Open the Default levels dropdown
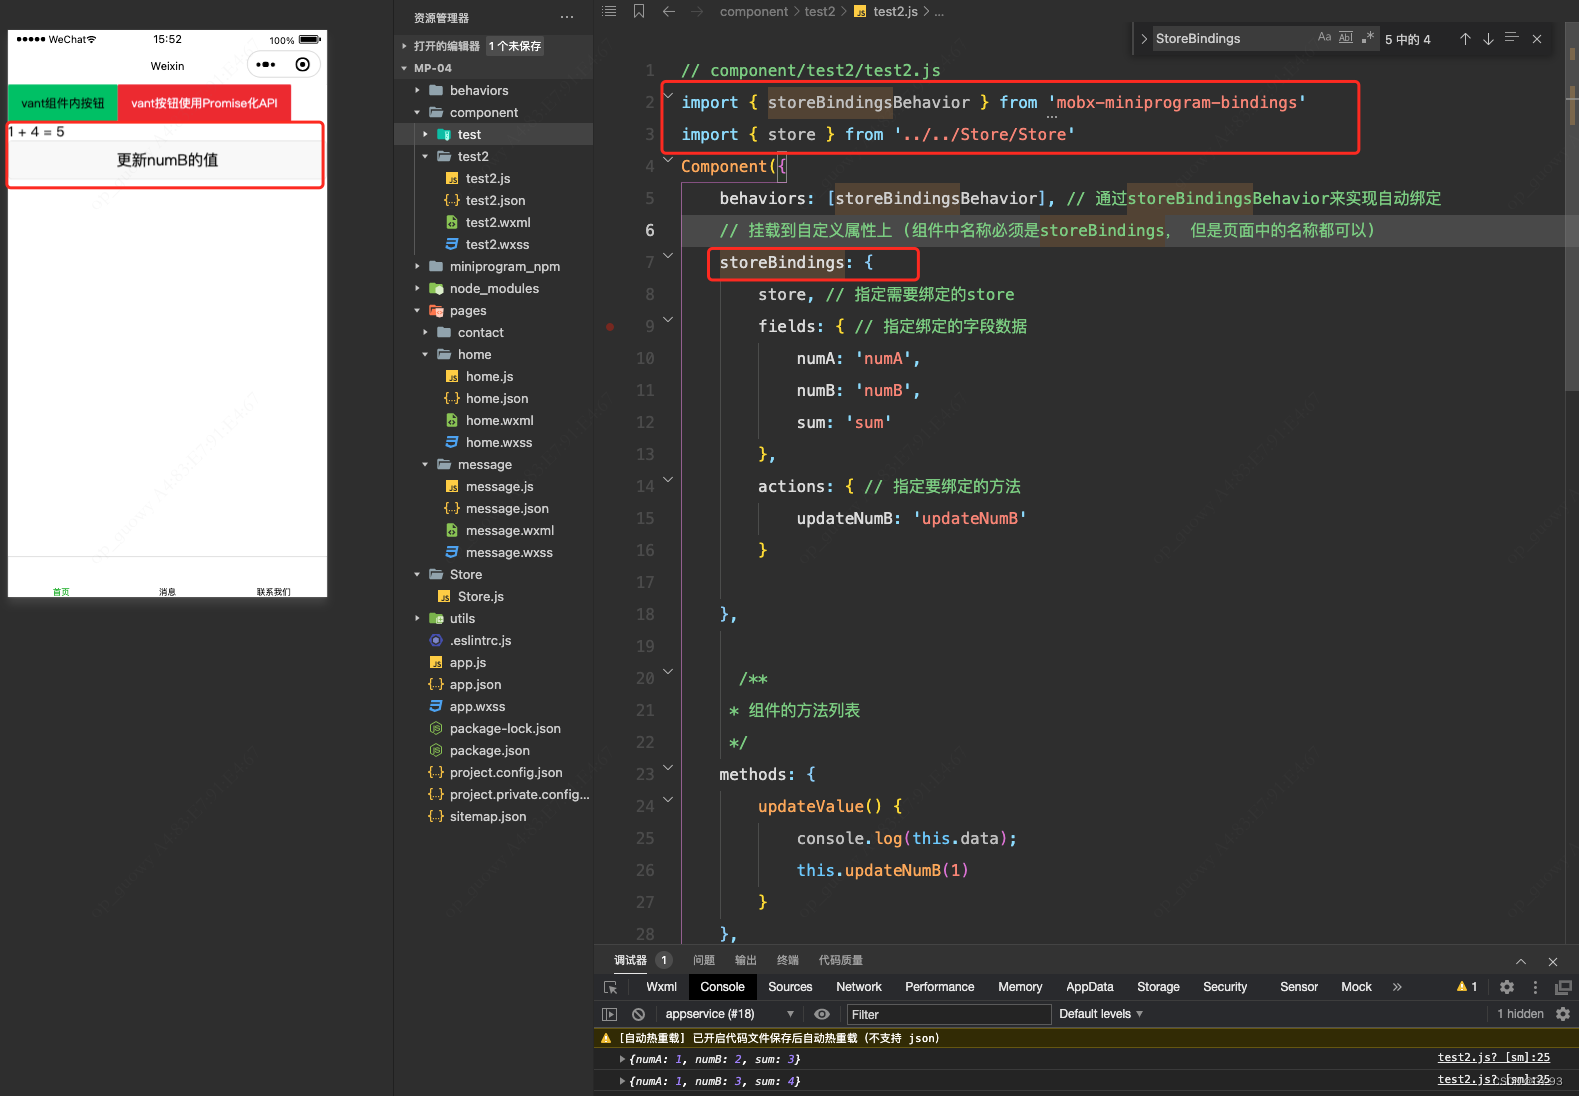 [1100, 1014]
